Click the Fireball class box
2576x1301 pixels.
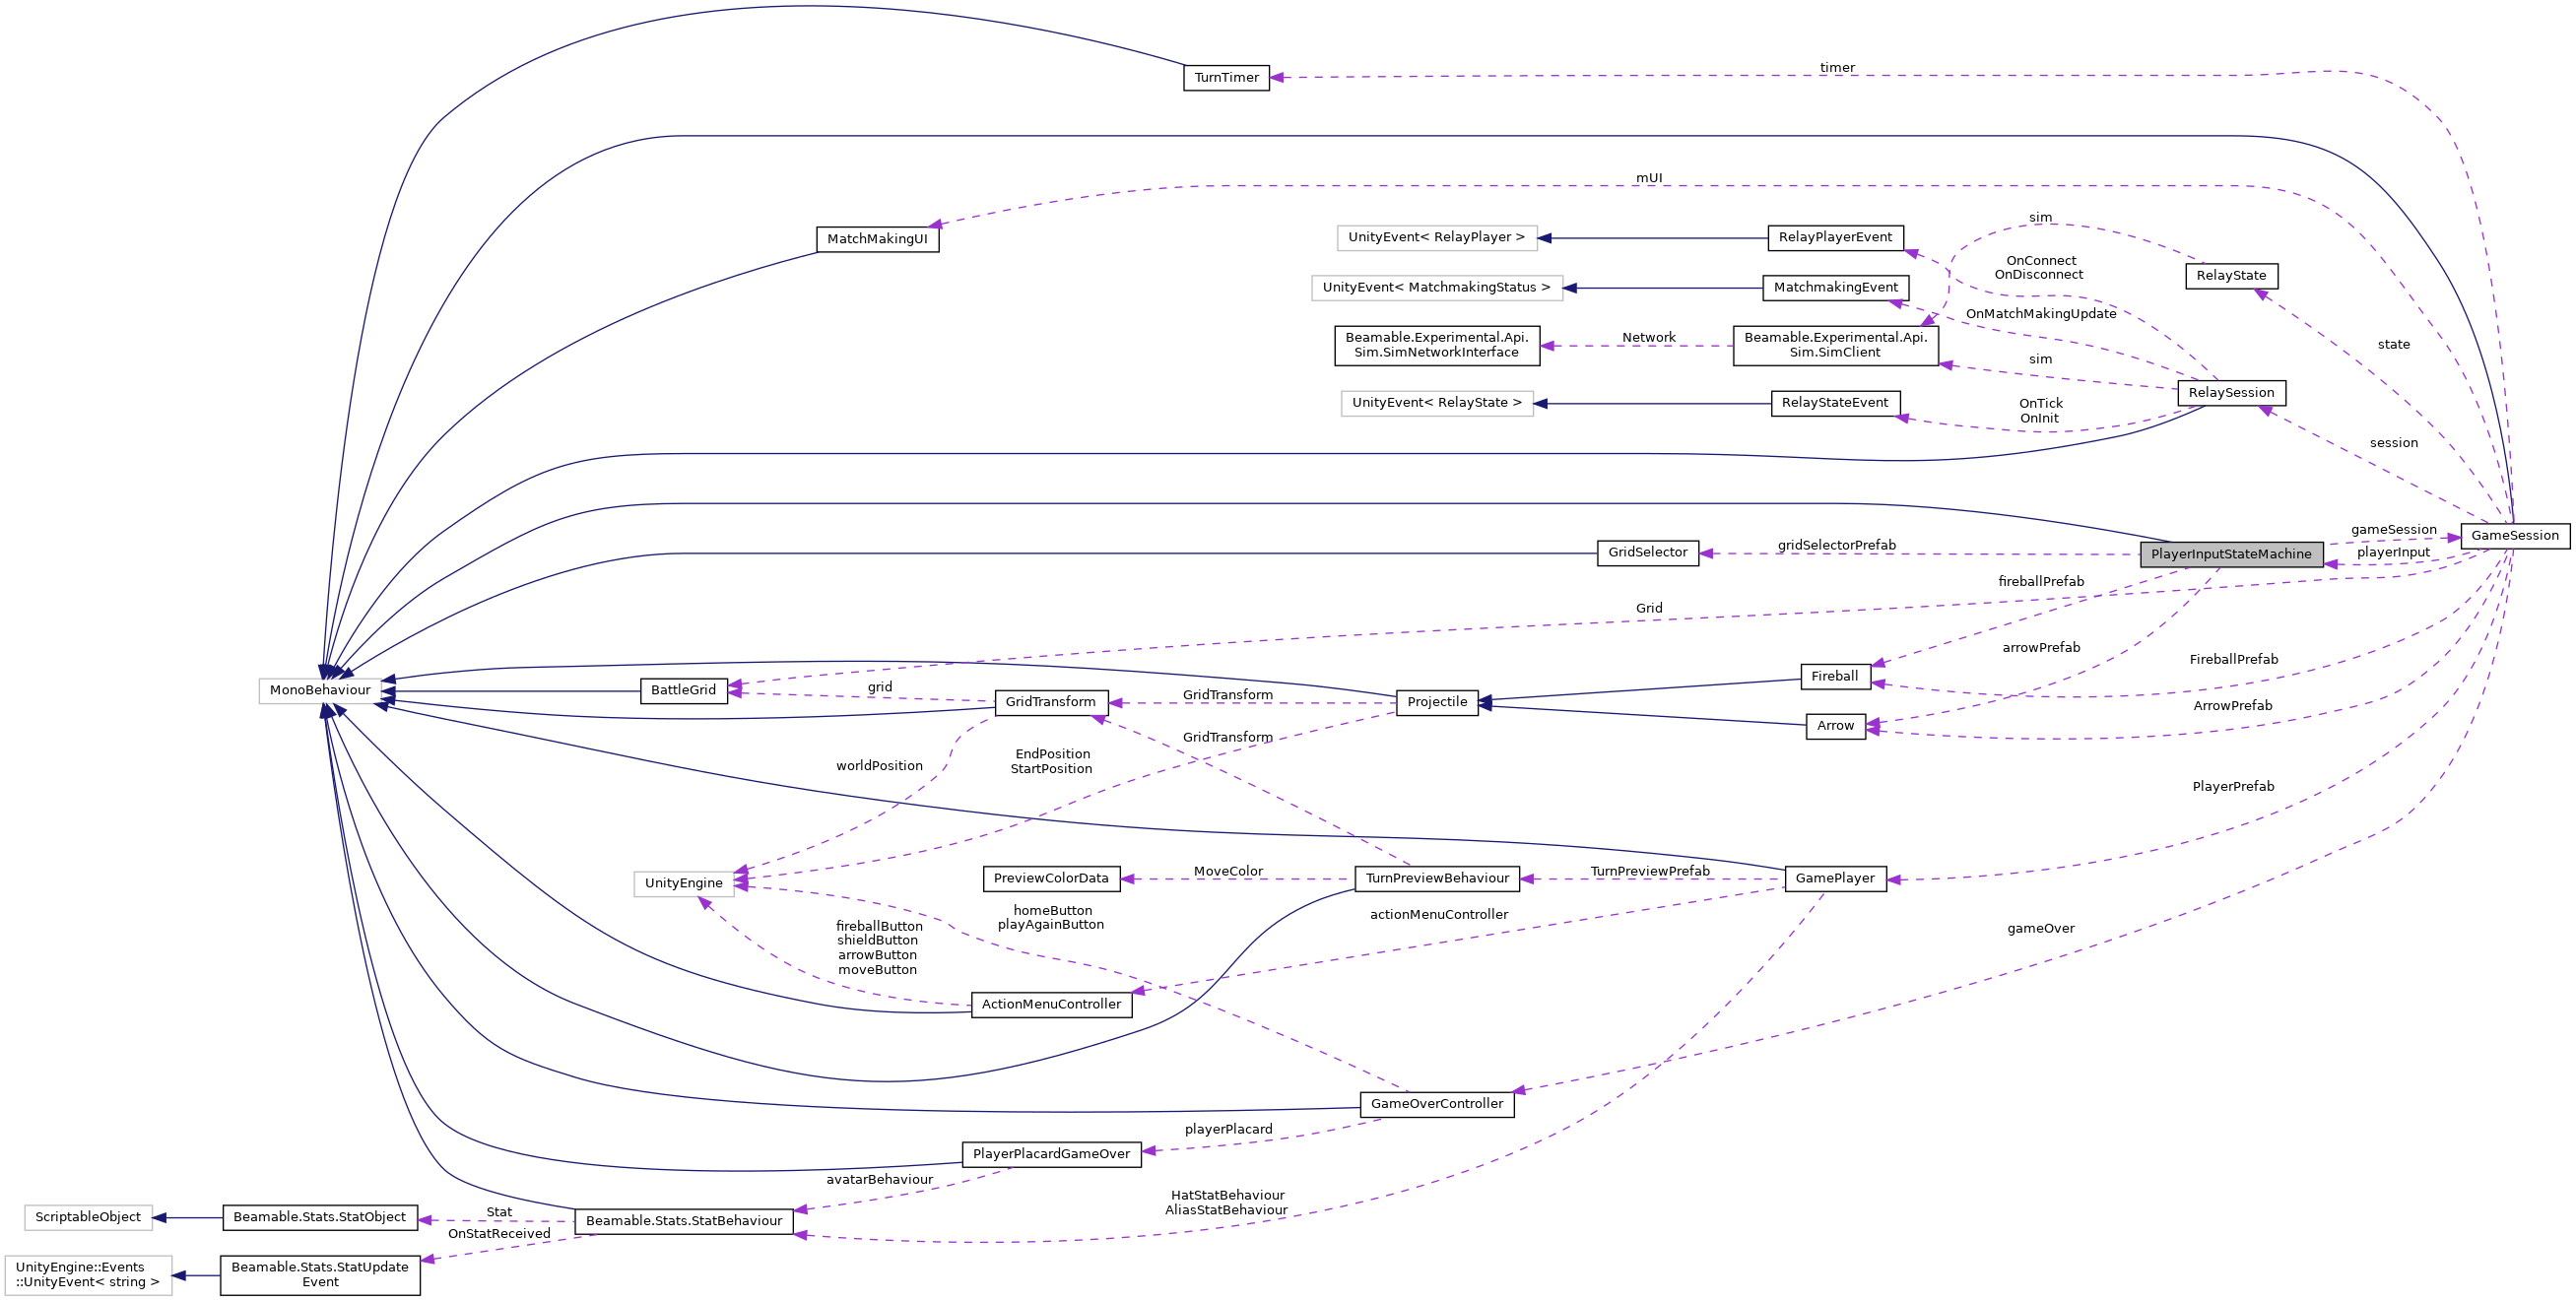tap(1836, 676)
